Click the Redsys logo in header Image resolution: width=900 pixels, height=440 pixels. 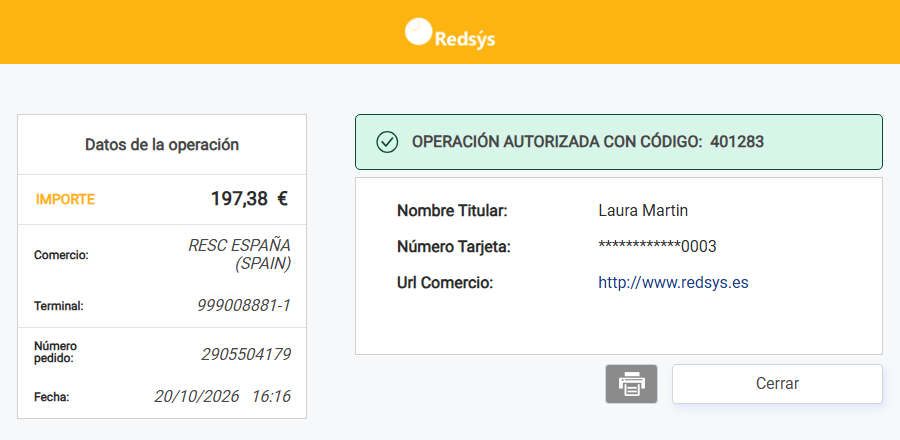(450, 33)
